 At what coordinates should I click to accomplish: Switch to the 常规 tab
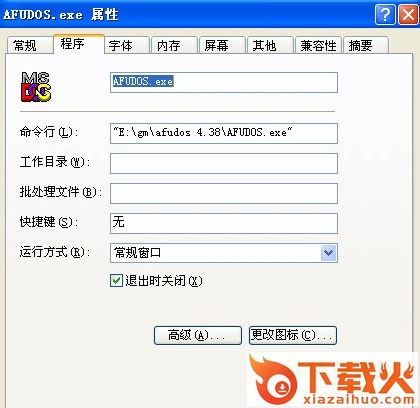tap(29, 45)
